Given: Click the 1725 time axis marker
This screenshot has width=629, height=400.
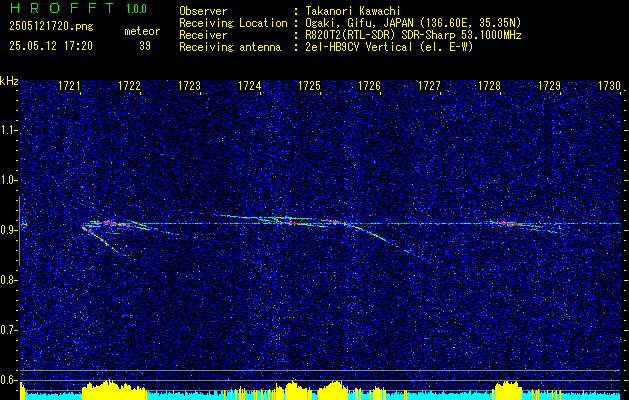Looking at the screenshot, I should coord(309,86).
